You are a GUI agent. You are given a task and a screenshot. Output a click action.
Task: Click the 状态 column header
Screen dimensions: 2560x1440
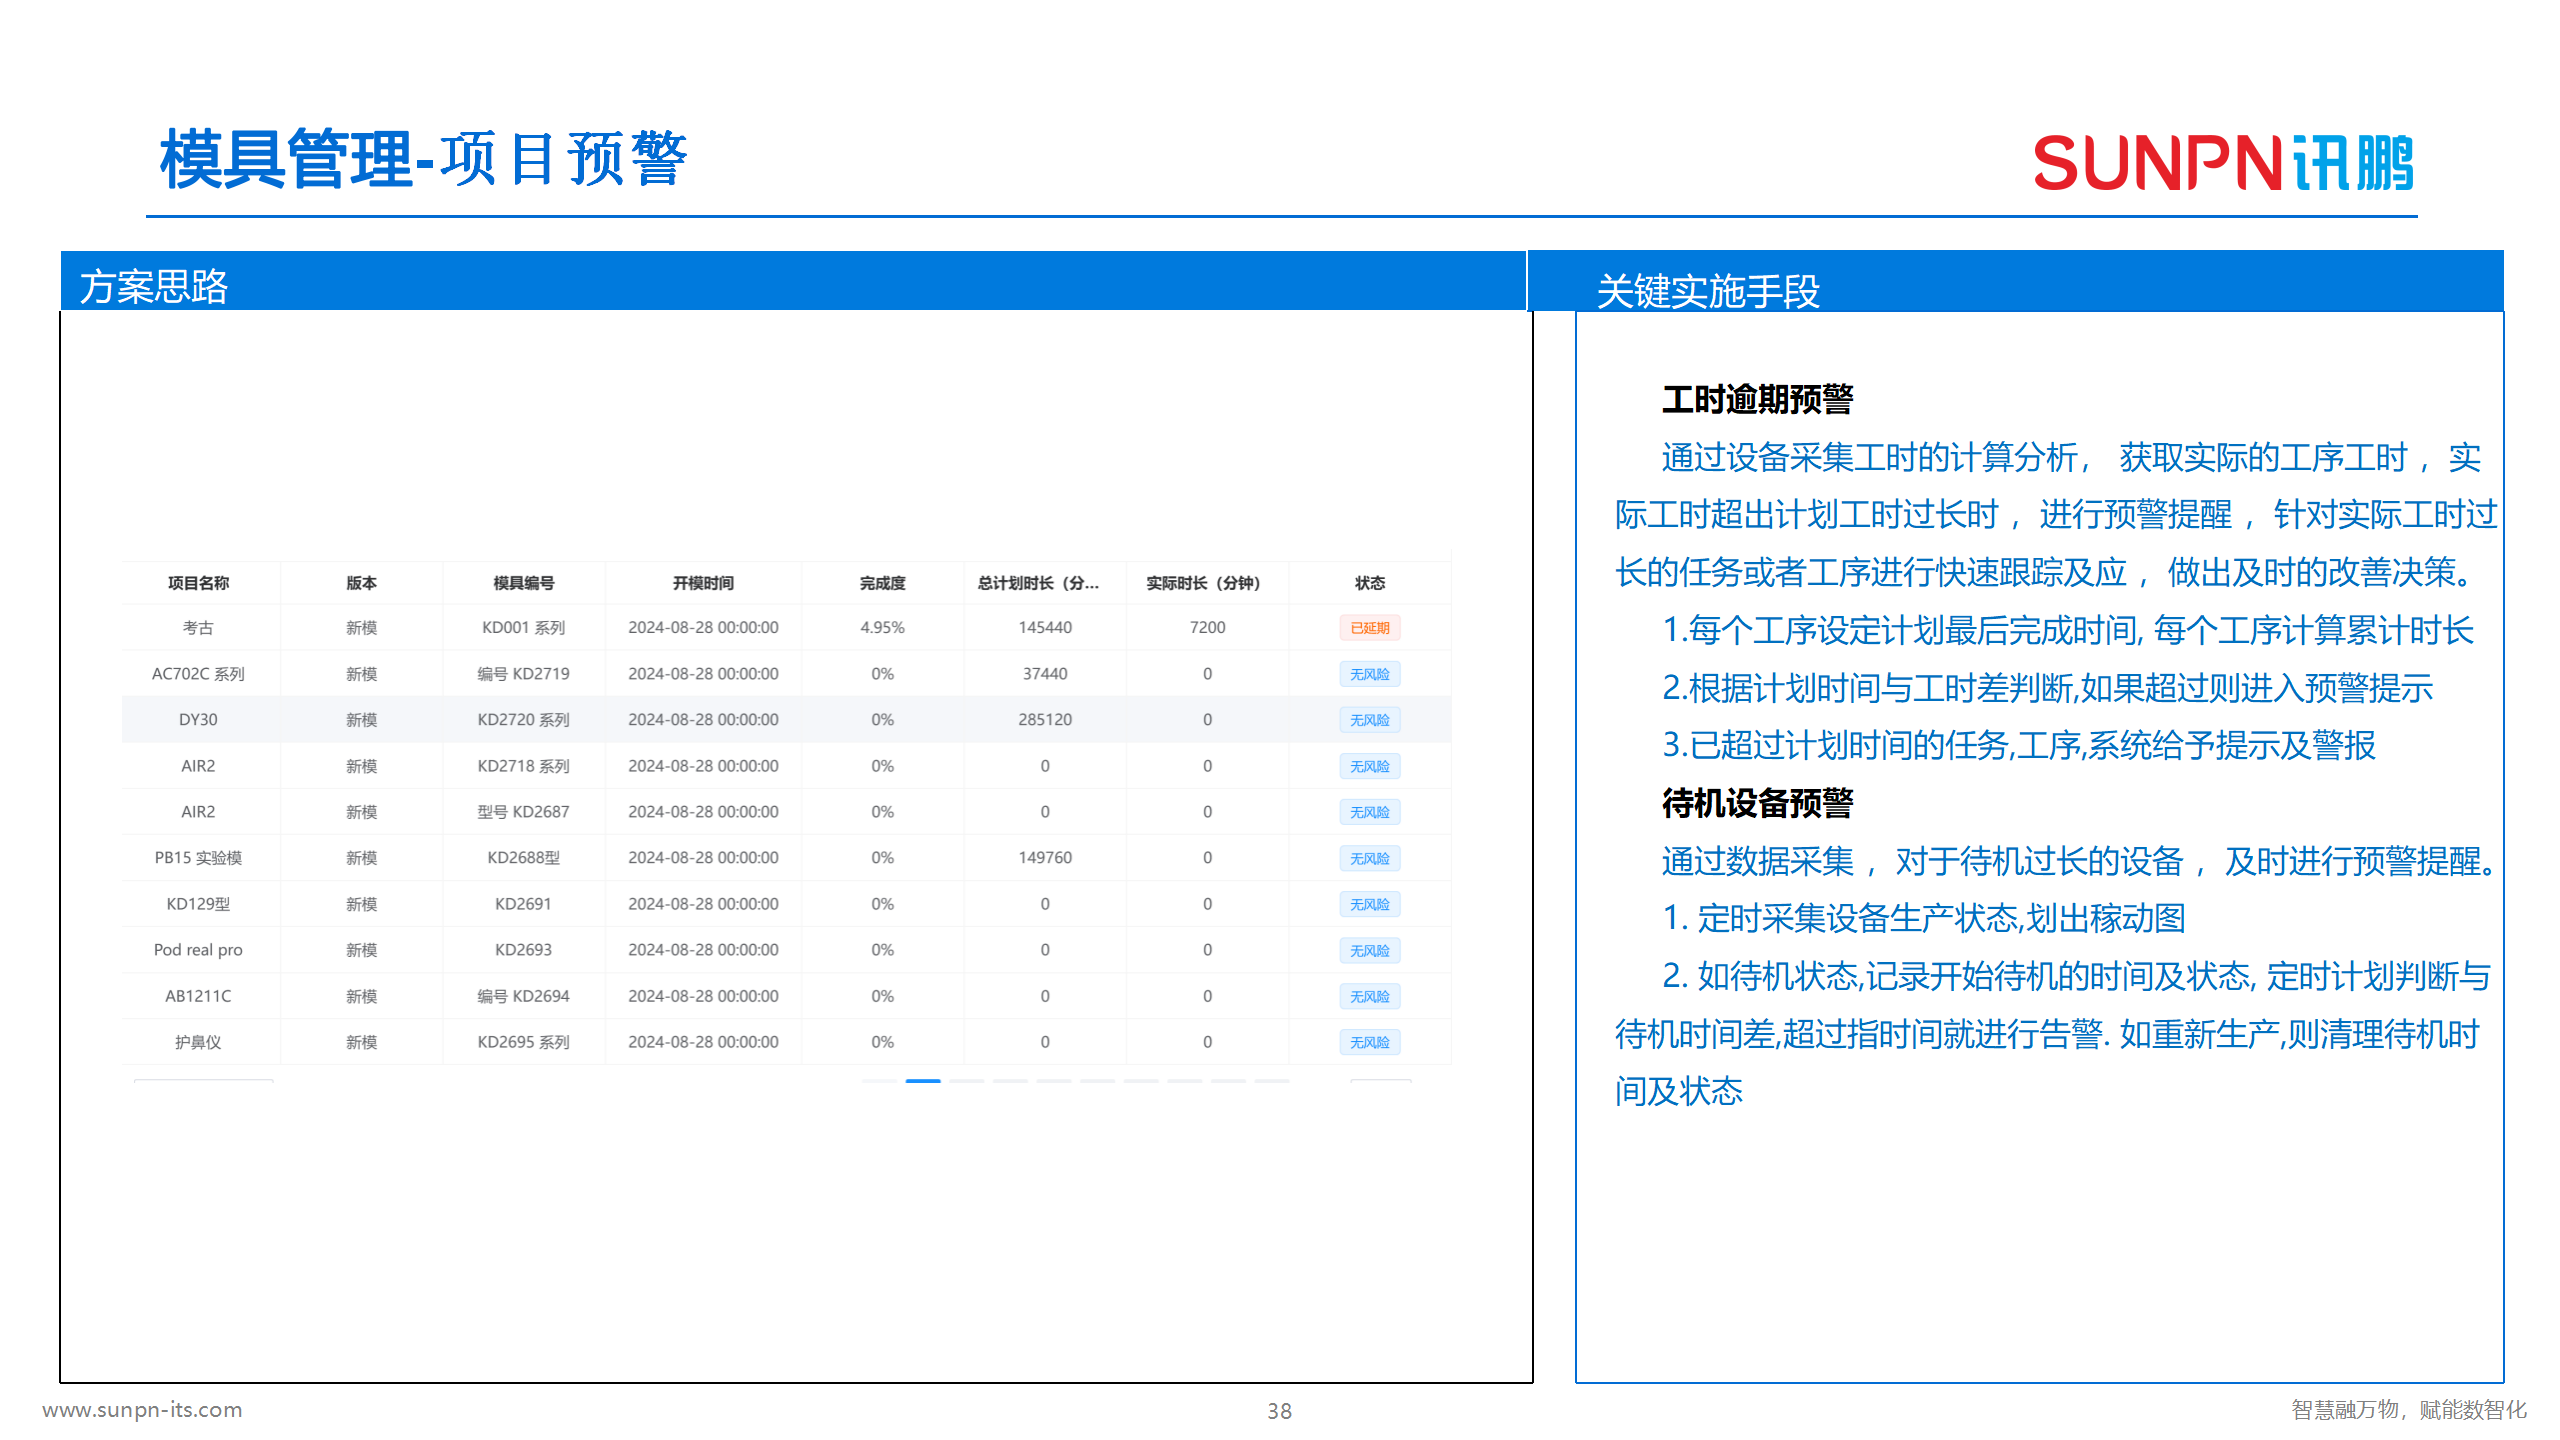(1369, 583)
